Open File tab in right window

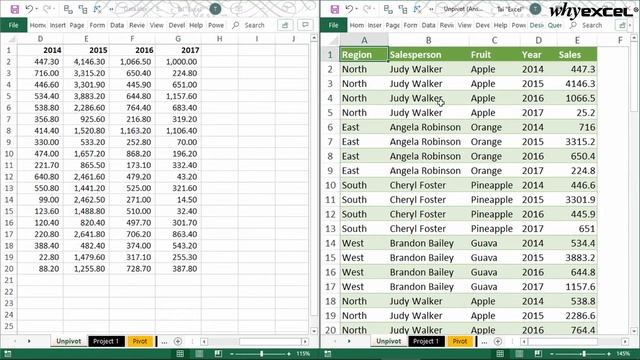333,25
